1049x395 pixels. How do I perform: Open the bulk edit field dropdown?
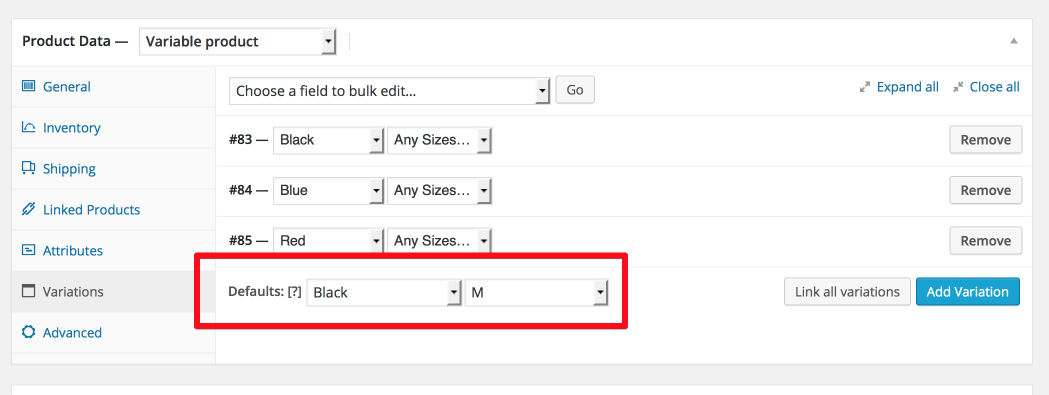(x=389, y=90)
